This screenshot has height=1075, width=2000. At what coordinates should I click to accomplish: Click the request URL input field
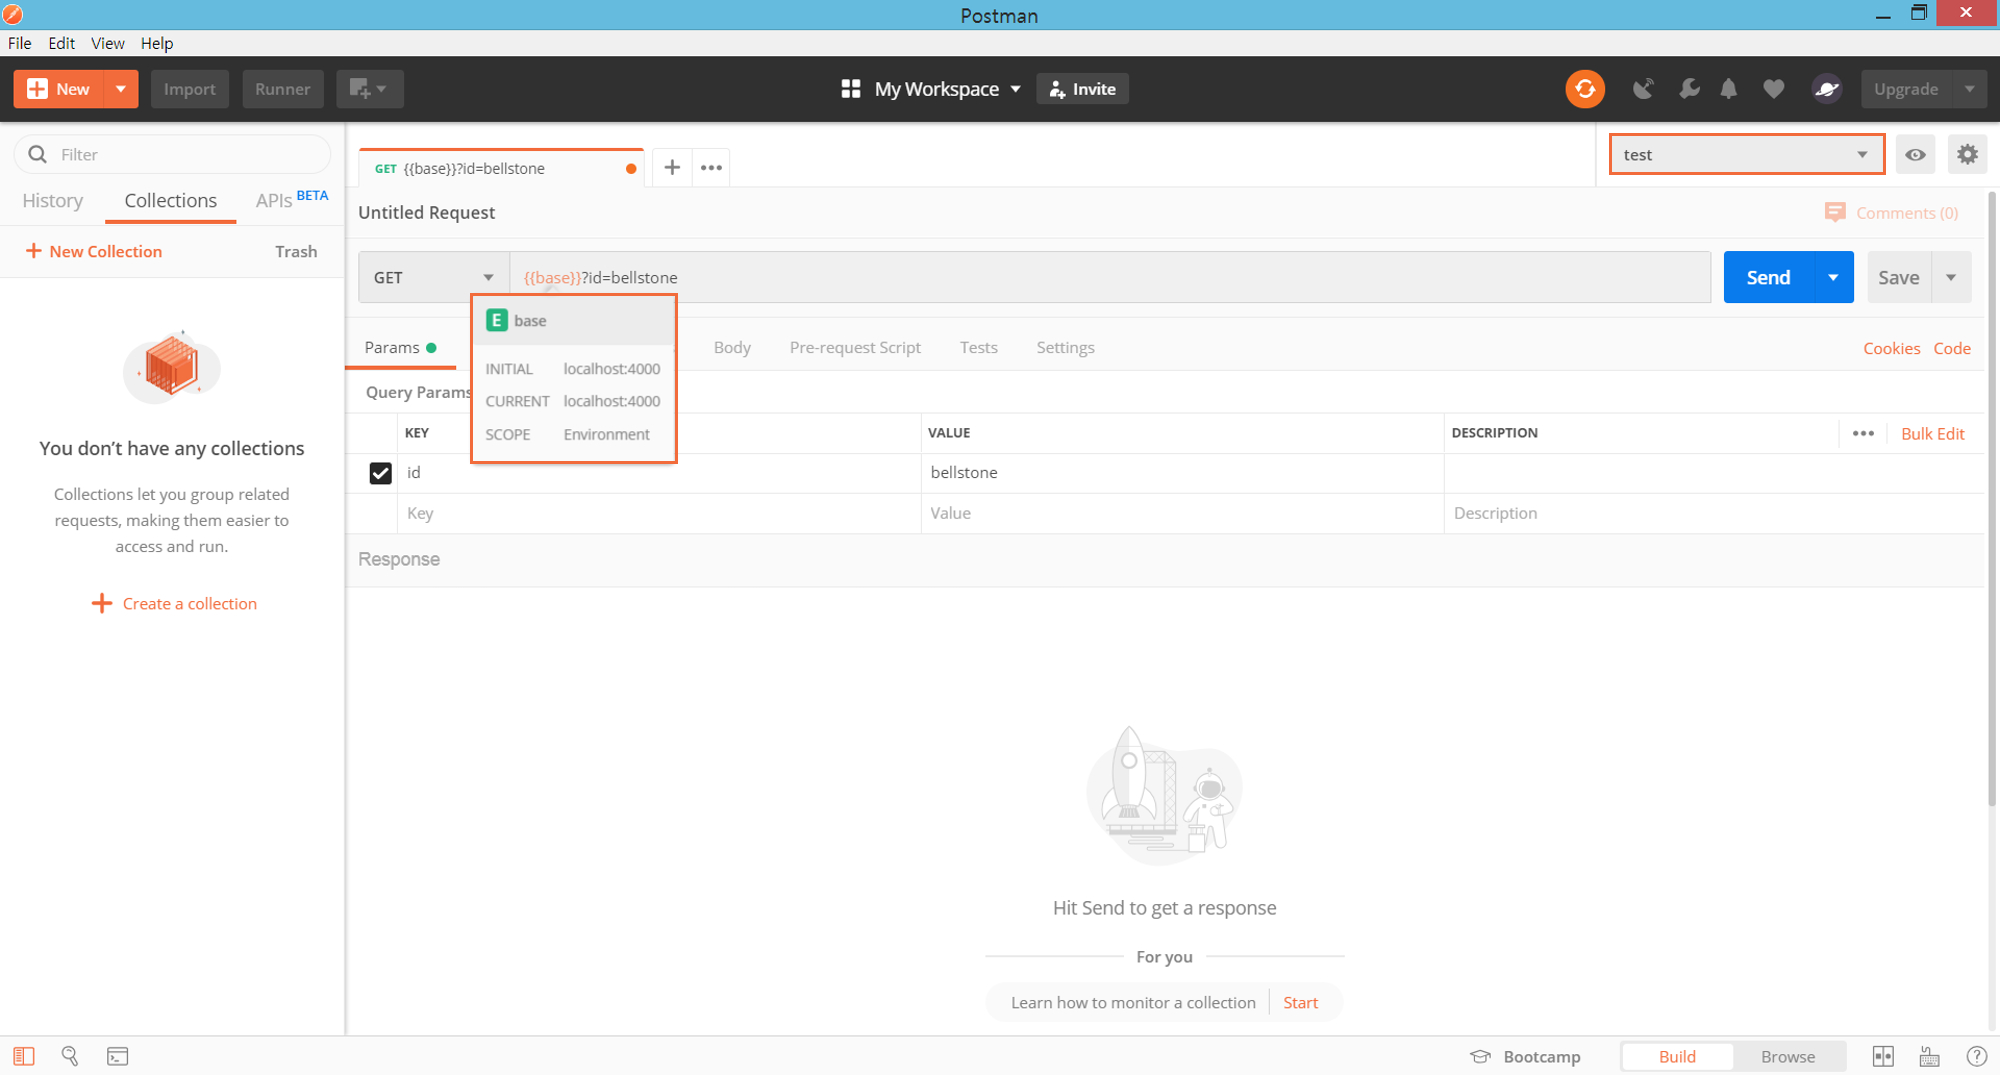[x=1110, y=277]
